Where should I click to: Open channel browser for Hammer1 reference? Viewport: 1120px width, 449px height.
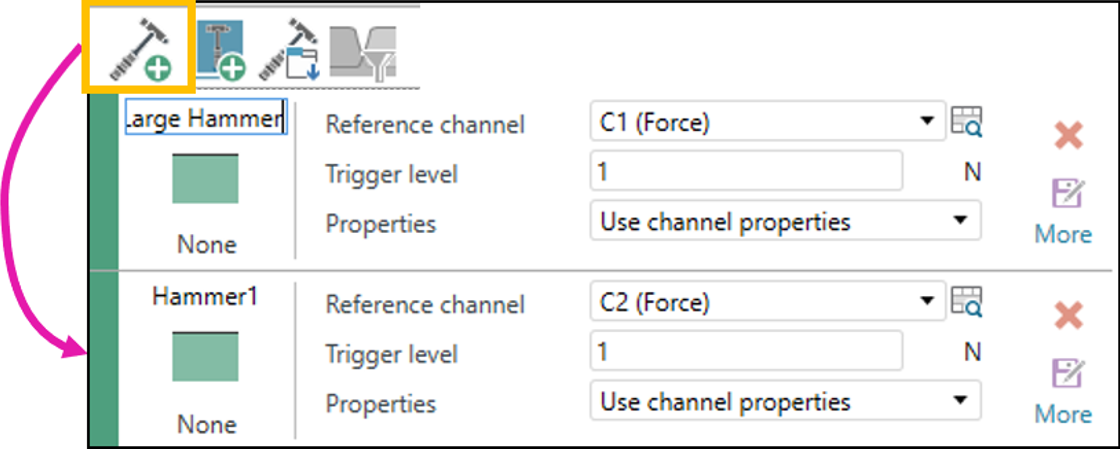point(967,301)
